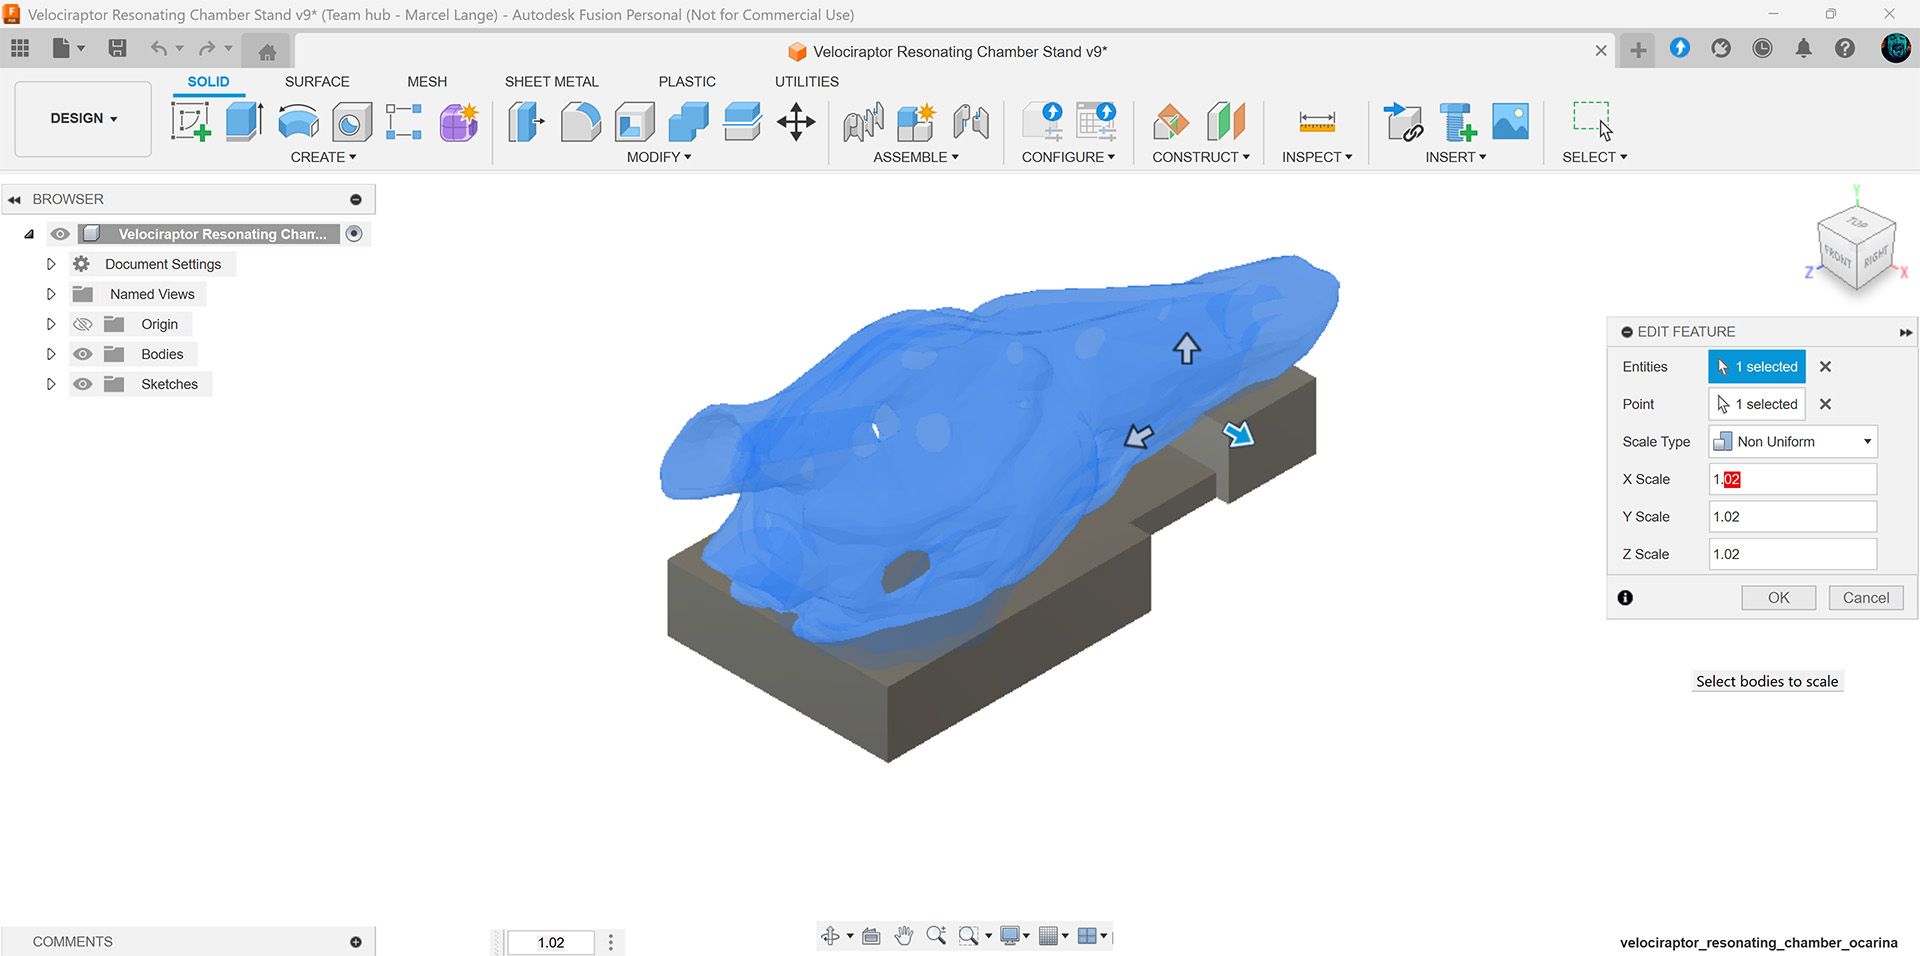Open the Configuration Table tool
The width and height of the screenshot is (1920, 956).
coord(1096,122)
